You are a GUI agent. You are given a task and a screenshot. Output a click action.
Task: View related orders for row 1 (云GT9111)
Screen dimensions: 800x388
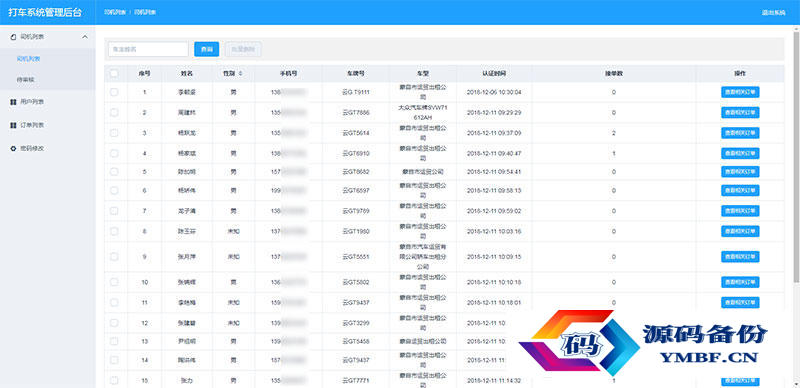tap(740, 92)
